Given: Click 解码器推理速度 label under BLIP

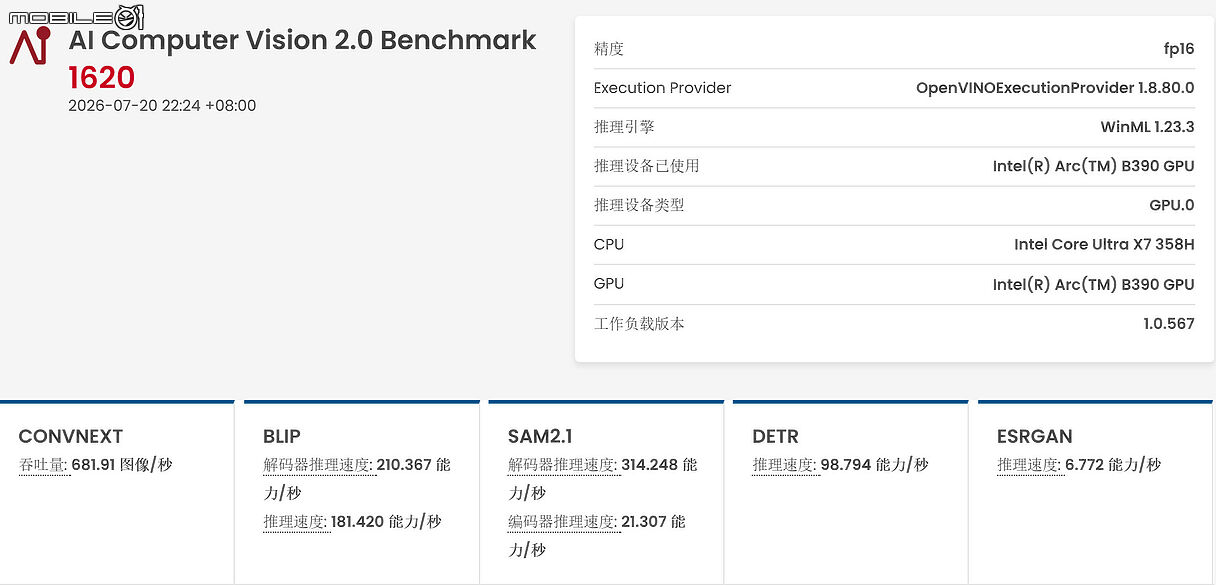Looking at the screenshot, I should click(318, 465).
